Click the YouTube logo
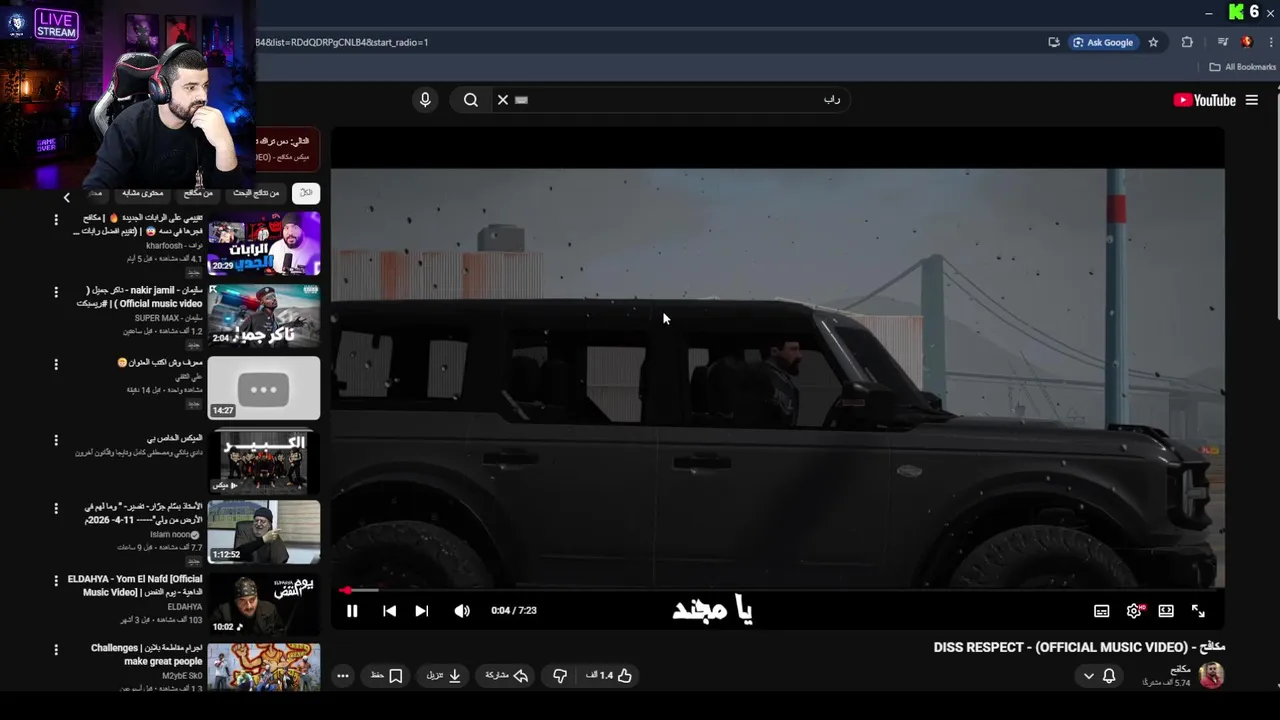 coord(1205,100)
